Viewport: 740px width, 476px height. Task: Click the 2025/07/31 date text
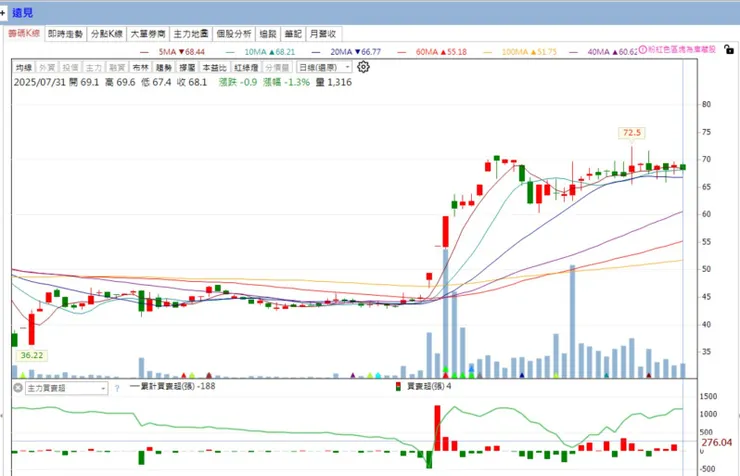click(40, 82)
